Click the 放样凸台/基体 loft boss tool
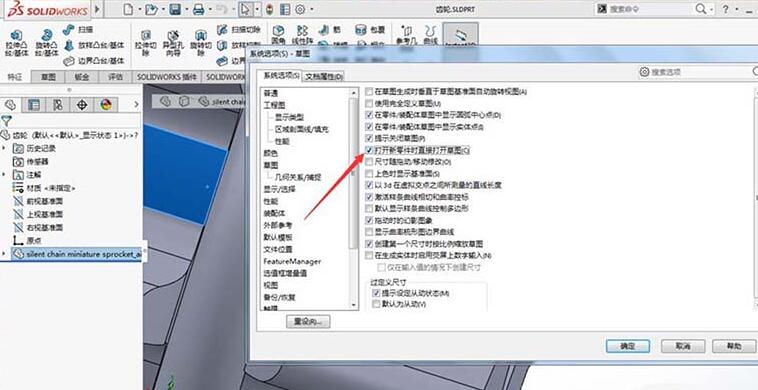758x390 pixels. point(94,45)
